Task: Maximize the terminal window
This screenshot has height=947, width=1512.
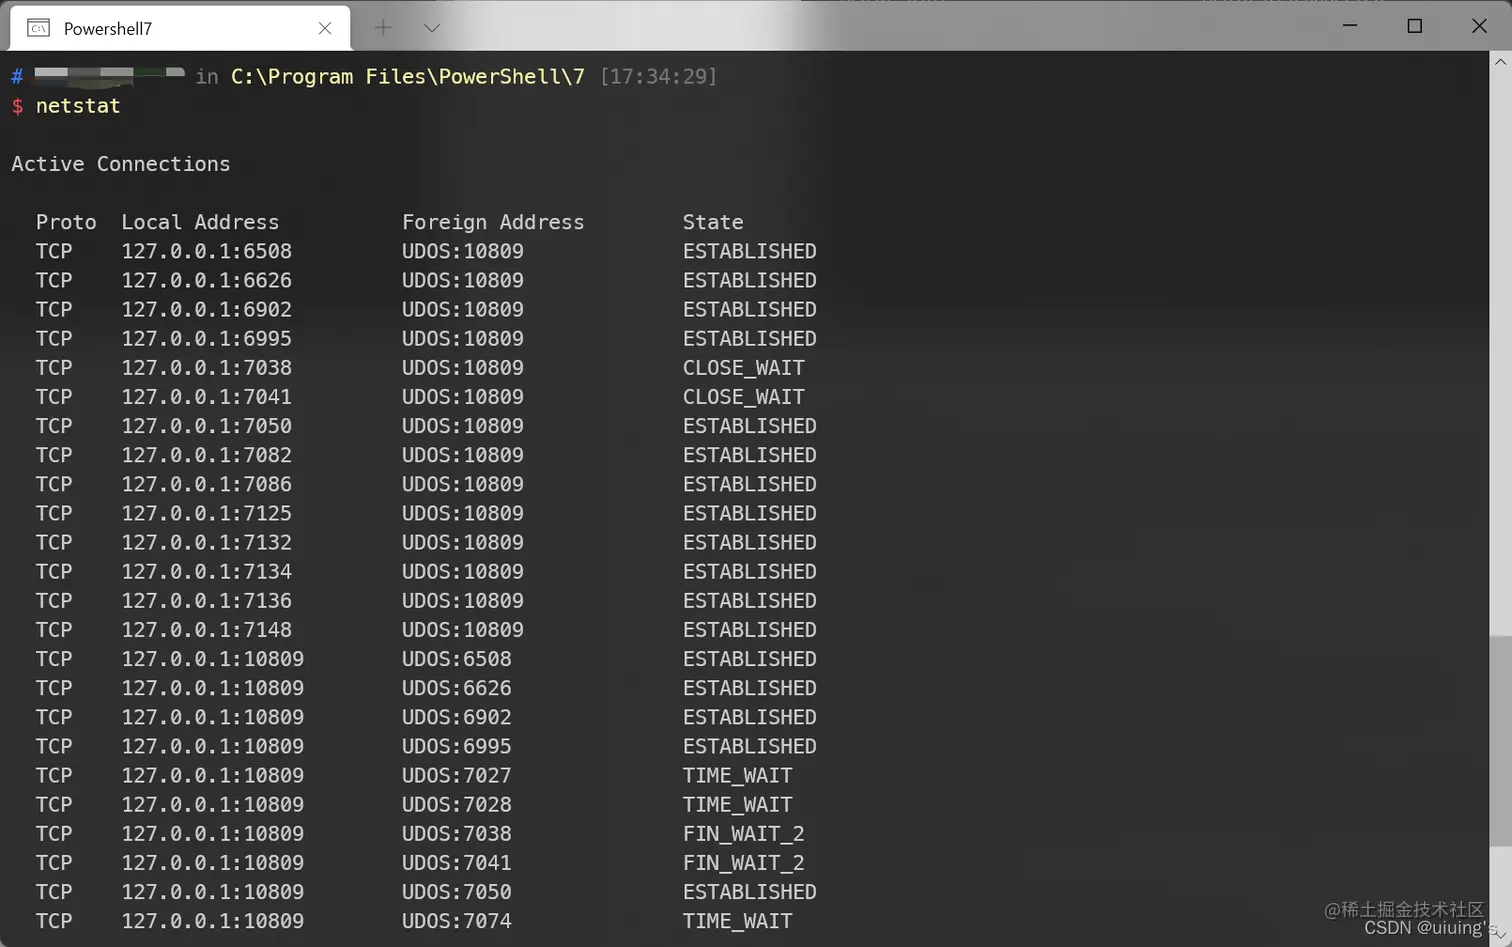Action: click(x=1414, y=25)
